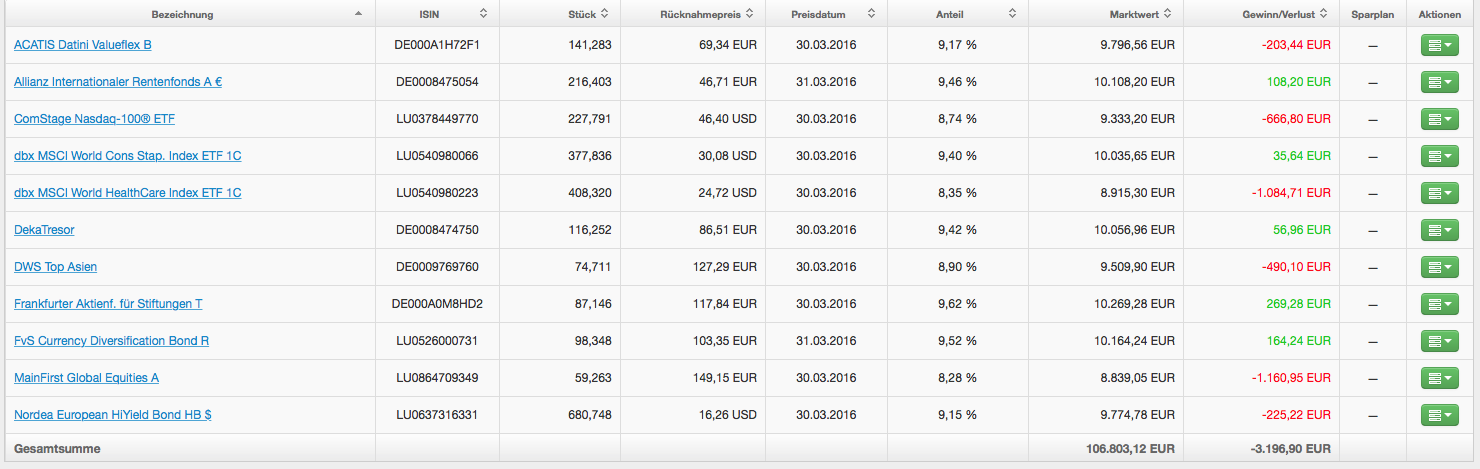Open dbx MSCI World Cons Stap. Index link

(127, 156)
